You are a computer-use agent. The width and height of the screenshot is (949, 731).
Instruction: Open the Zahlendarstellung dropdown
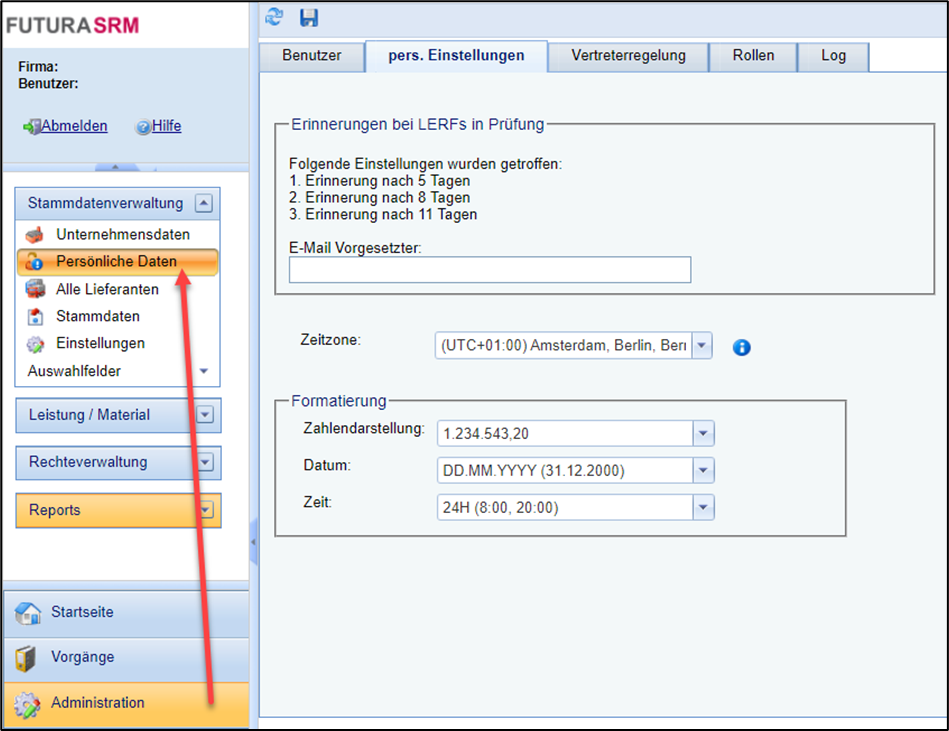click(704, 433)
